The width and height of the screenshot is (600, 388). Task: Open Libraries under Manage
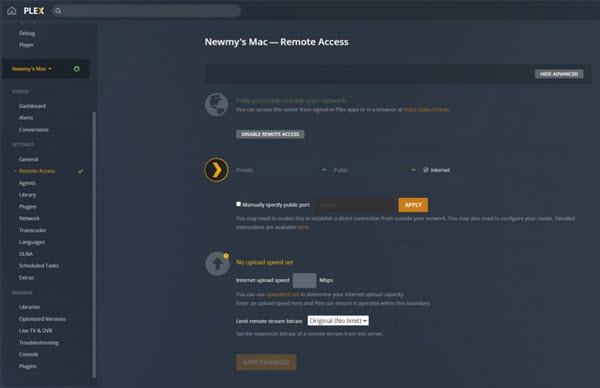pyautogui.click(x=29, y=307)
